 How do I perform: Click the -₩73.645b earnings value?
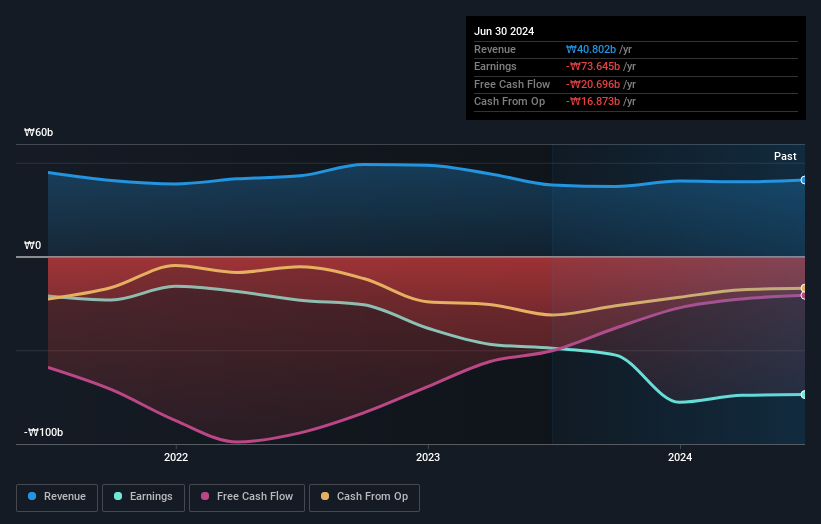point(593,66)
